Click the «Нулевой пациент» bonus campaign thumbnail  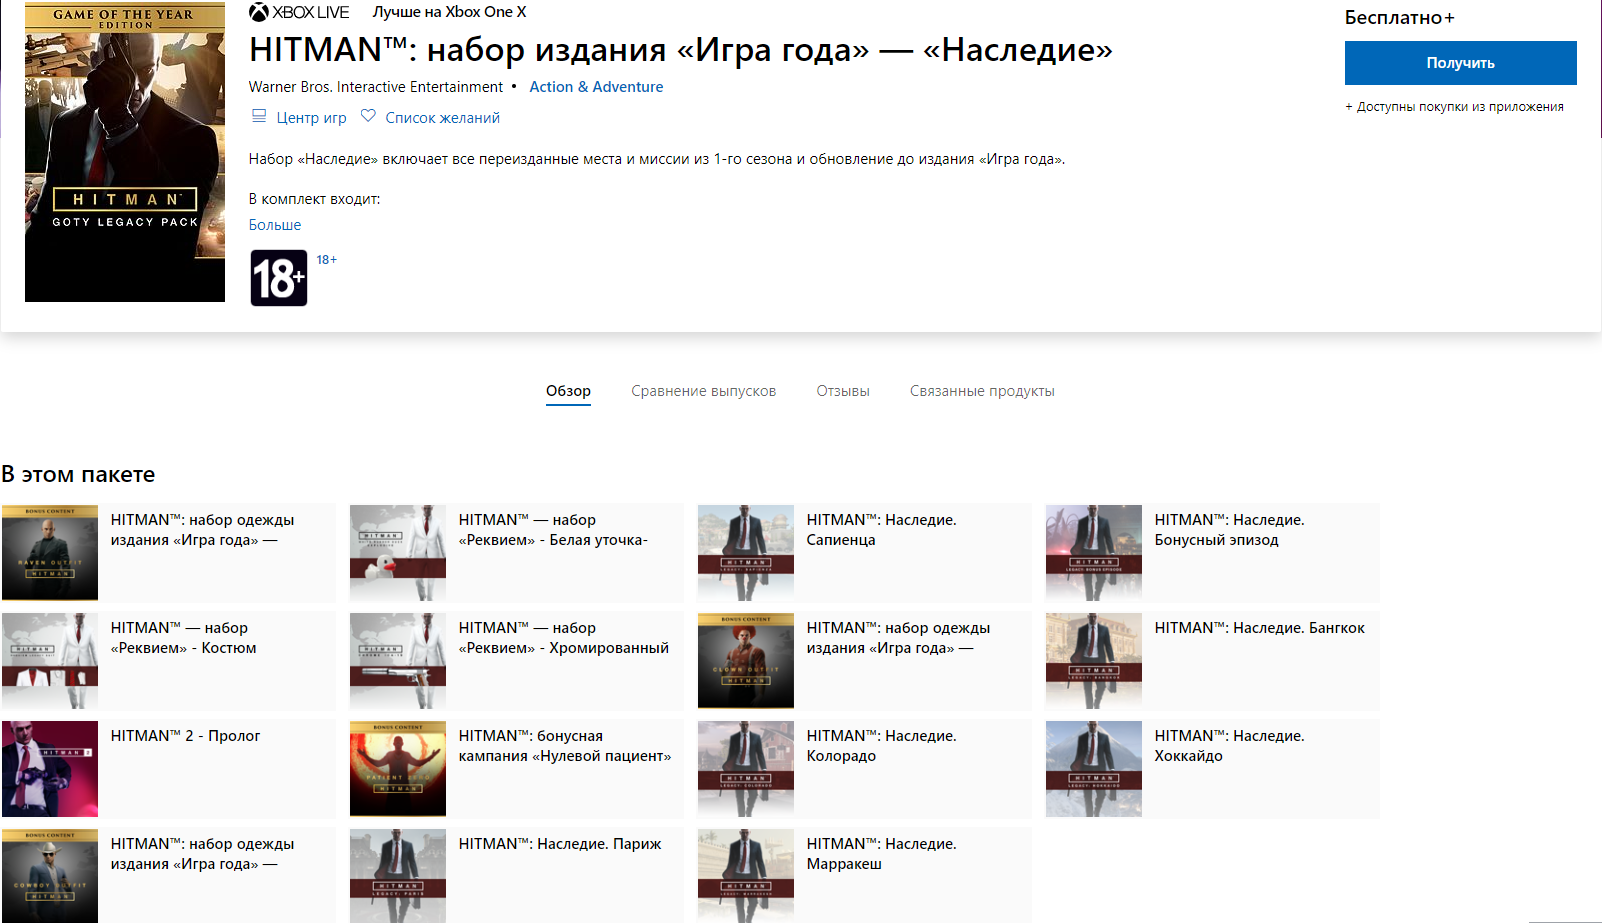pyautogui.click(x=398, y=769)
